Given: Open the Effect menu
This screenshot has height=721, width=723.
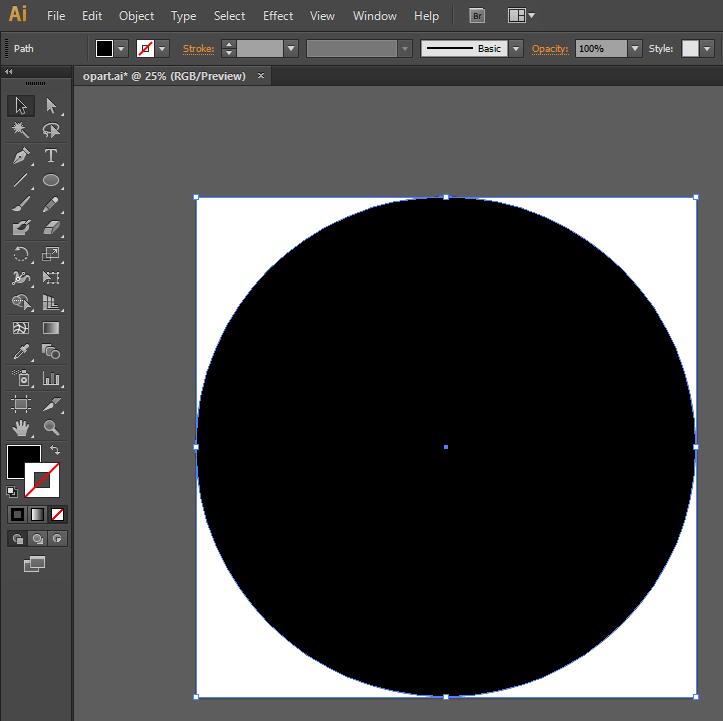Looking at the screenshot, I should pos(278,16).
